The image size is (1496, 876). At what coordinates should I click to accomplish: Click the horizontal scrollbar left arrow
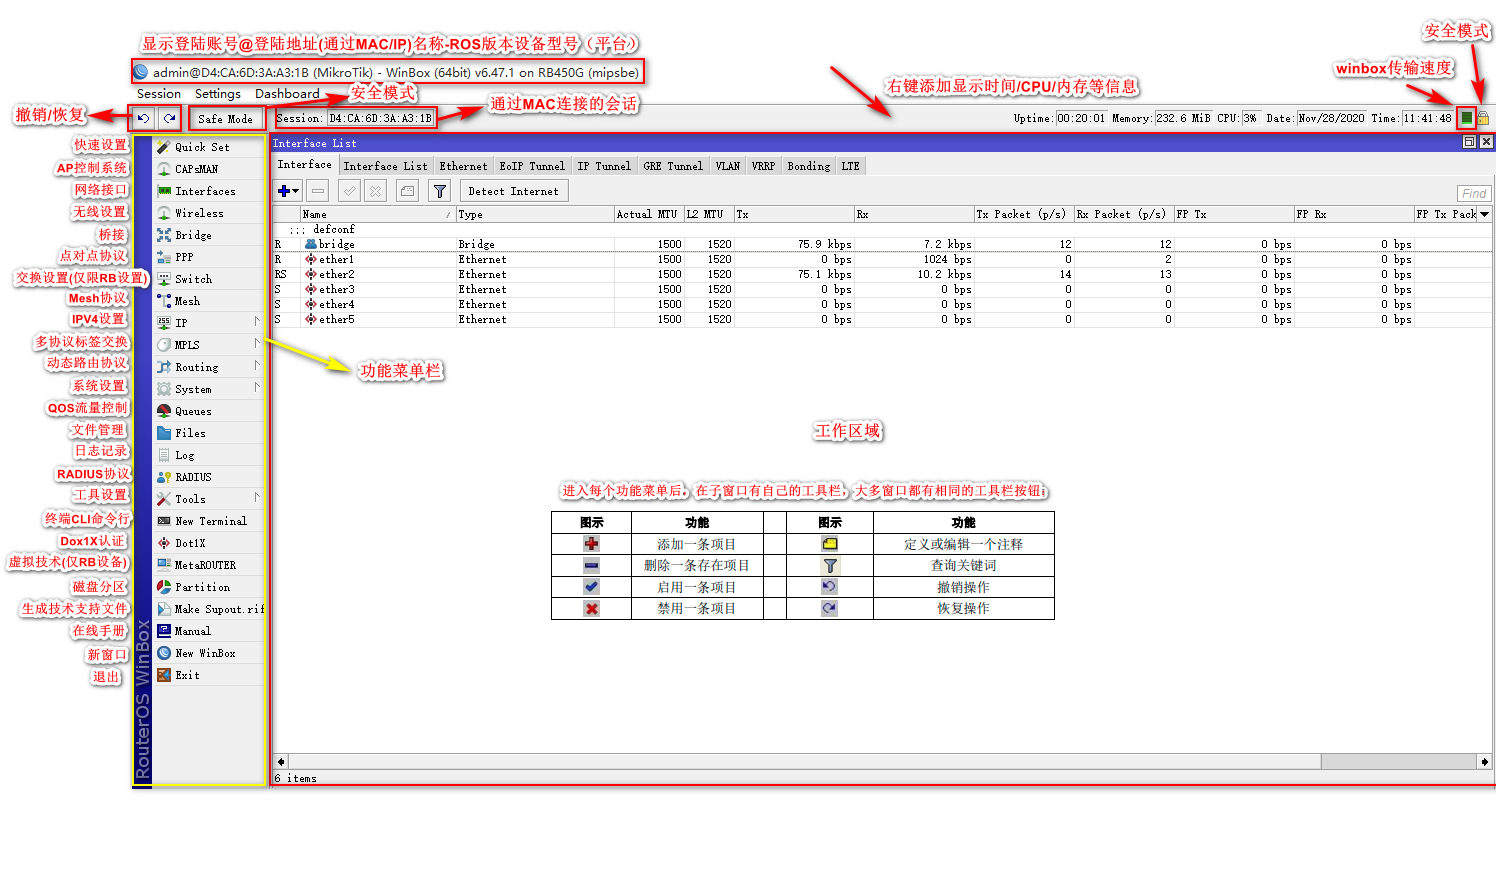coord(281,761)
